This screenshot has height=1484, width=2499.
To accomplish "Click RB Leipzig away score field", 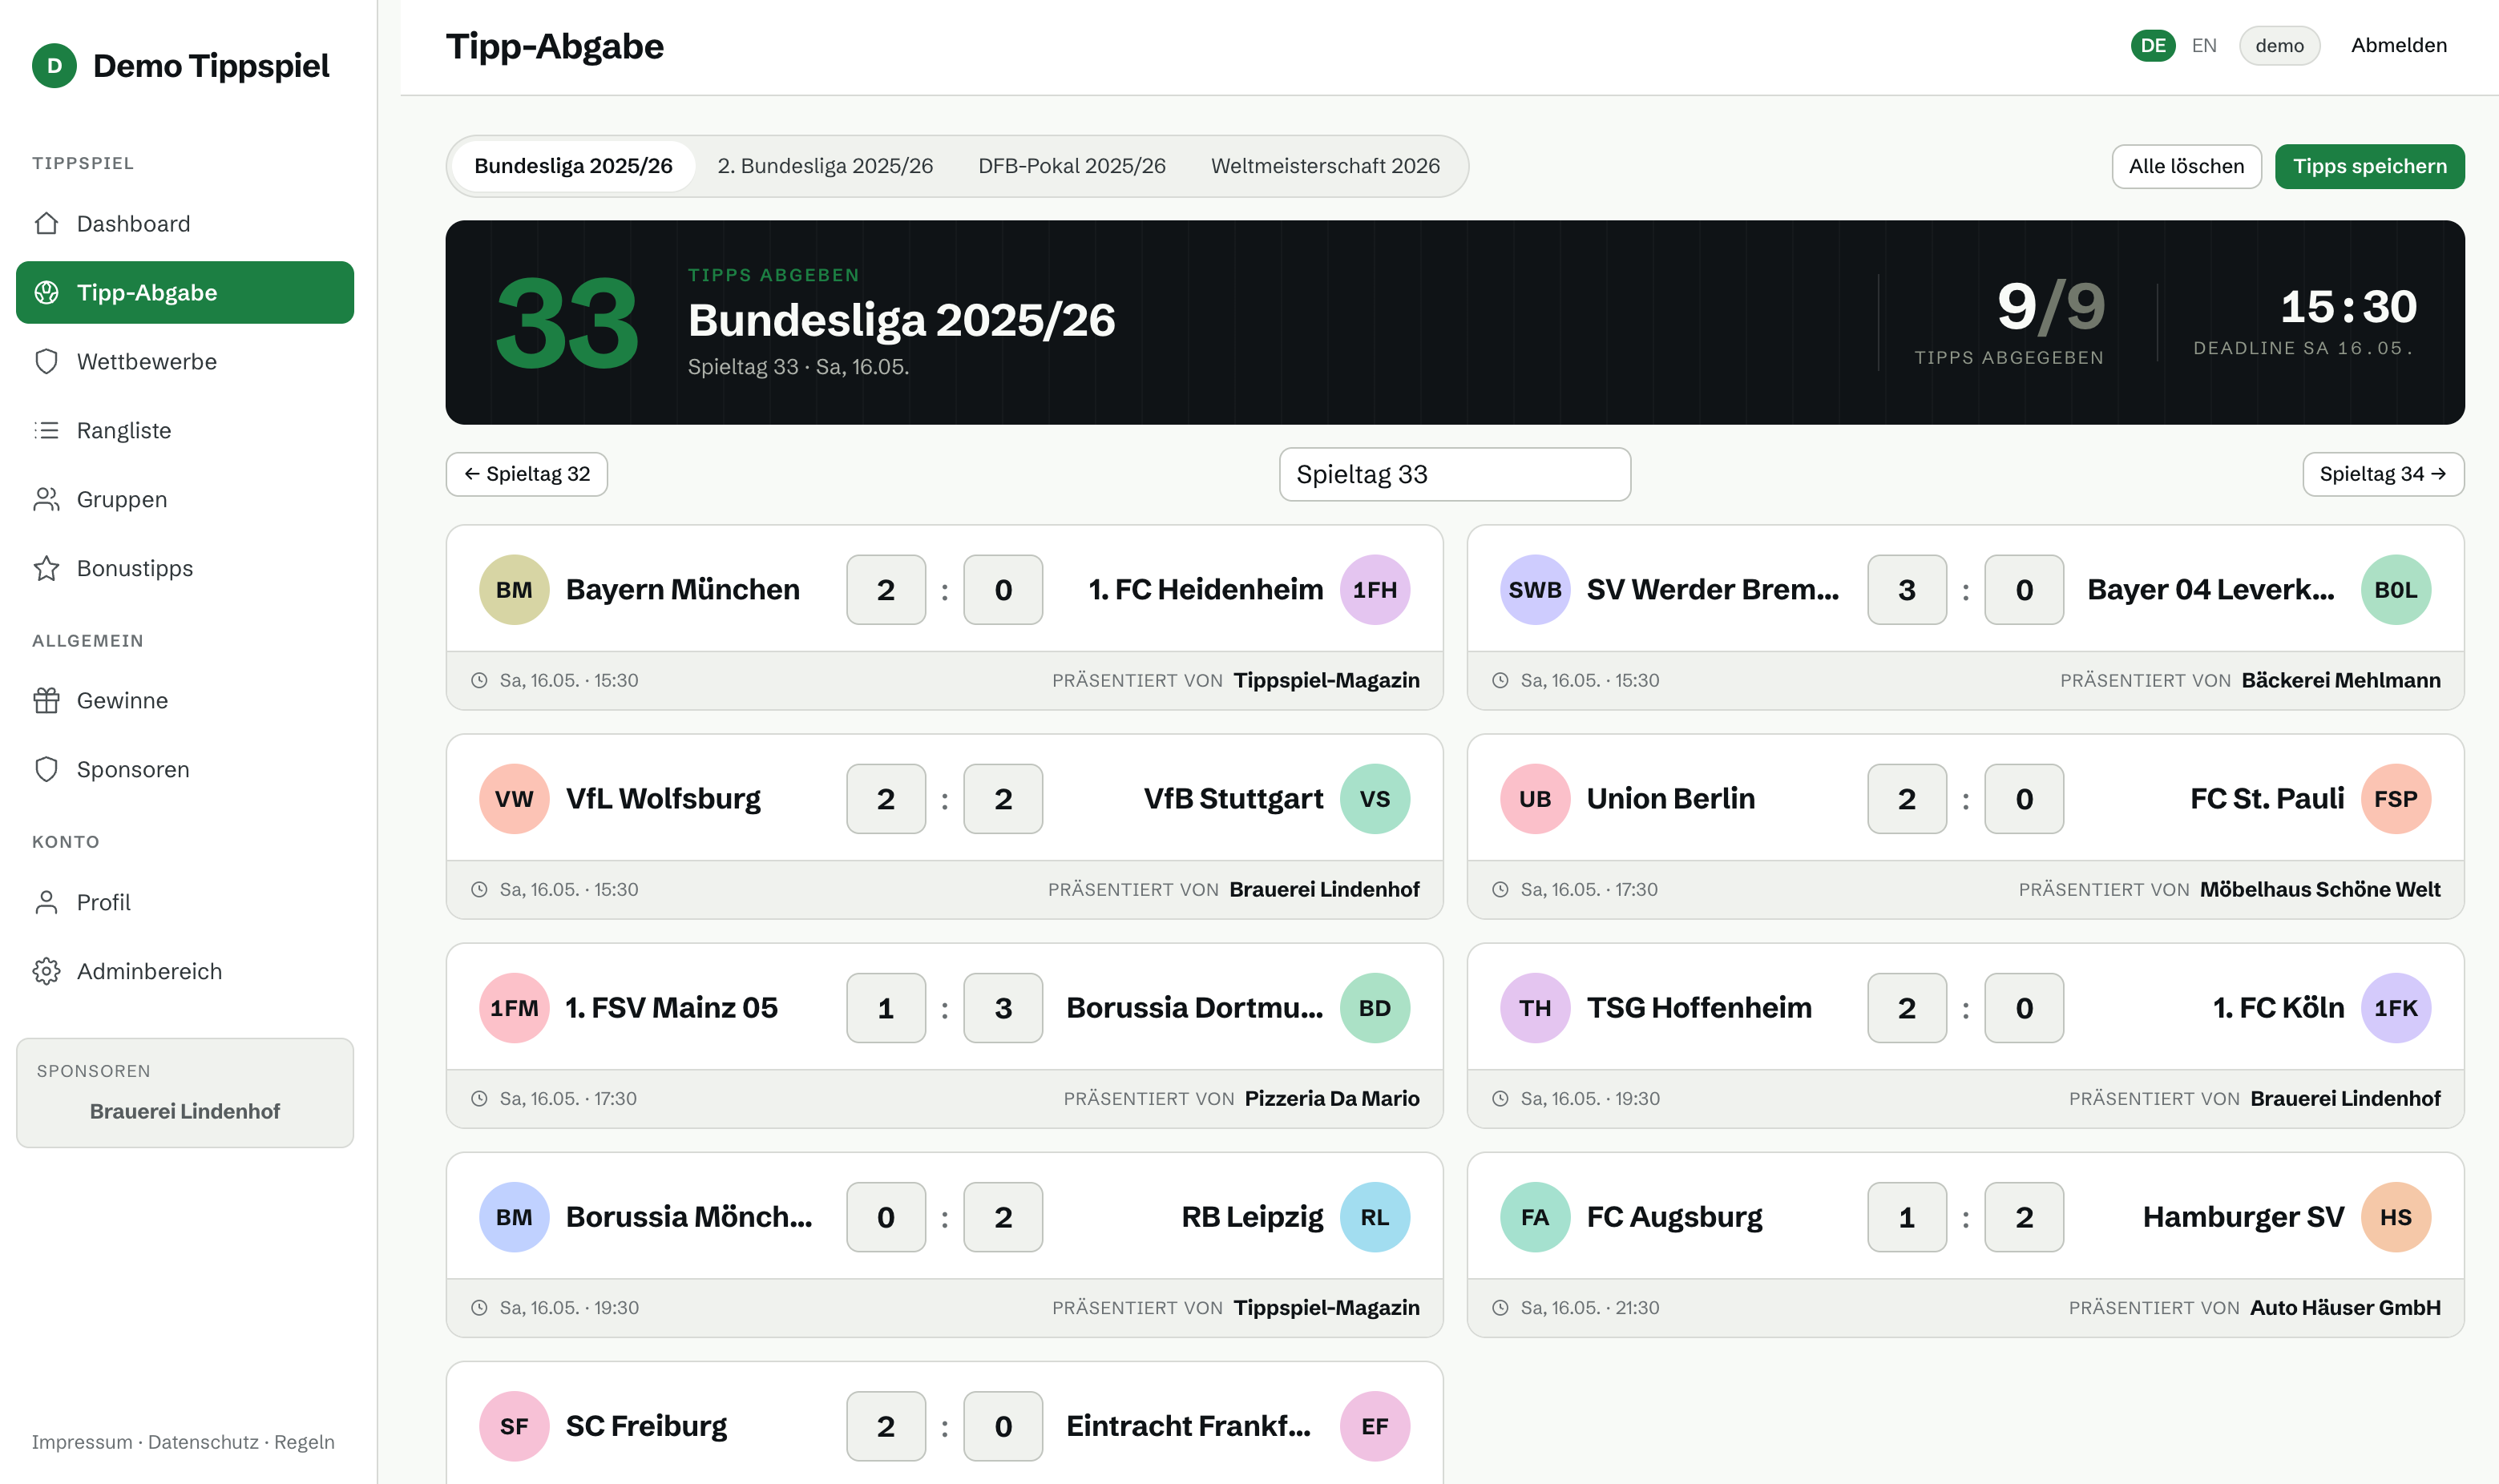I will [x=1003, y=1217].
